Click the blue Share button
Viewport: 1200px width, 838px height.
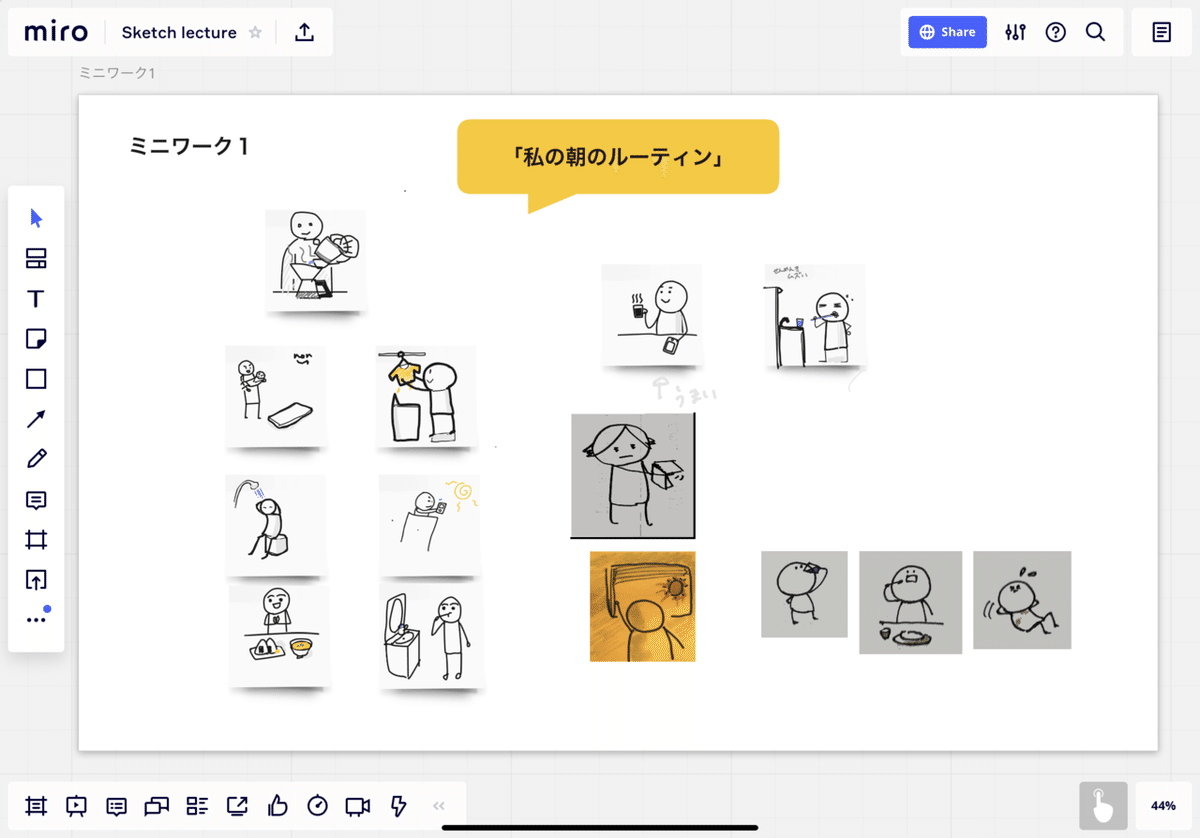tap(947, 31)
